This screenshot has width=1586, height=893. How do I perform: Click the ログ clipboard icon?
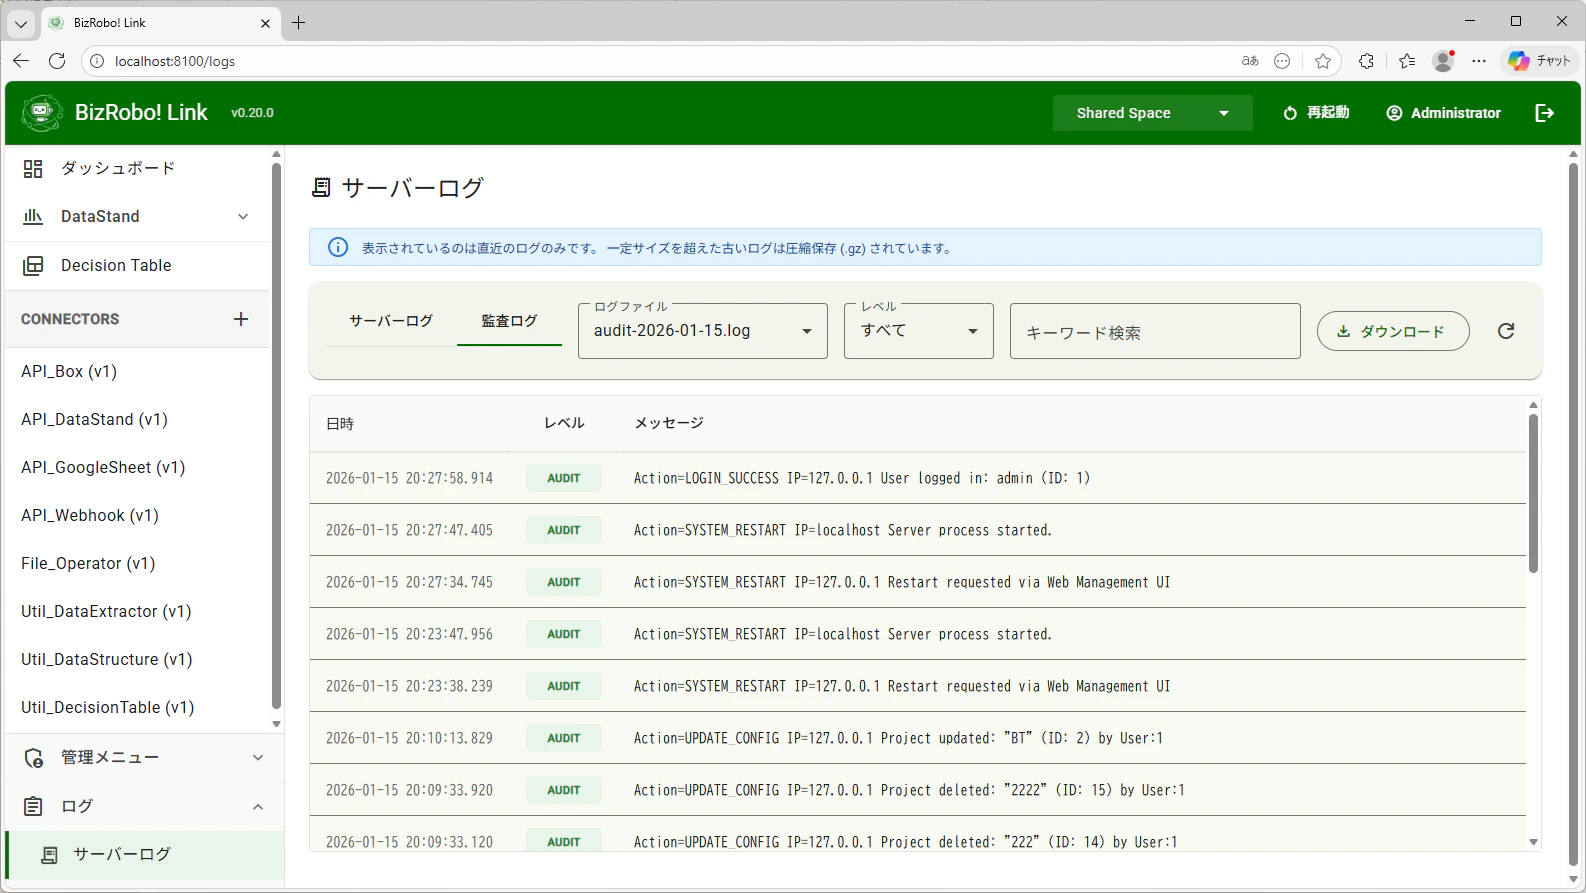[33, 806]
